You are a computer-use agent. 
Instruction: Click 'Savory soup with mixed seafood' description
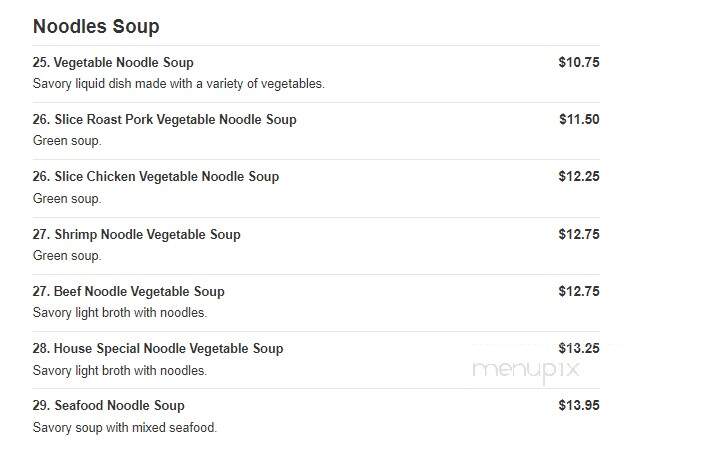click(125, 427)
